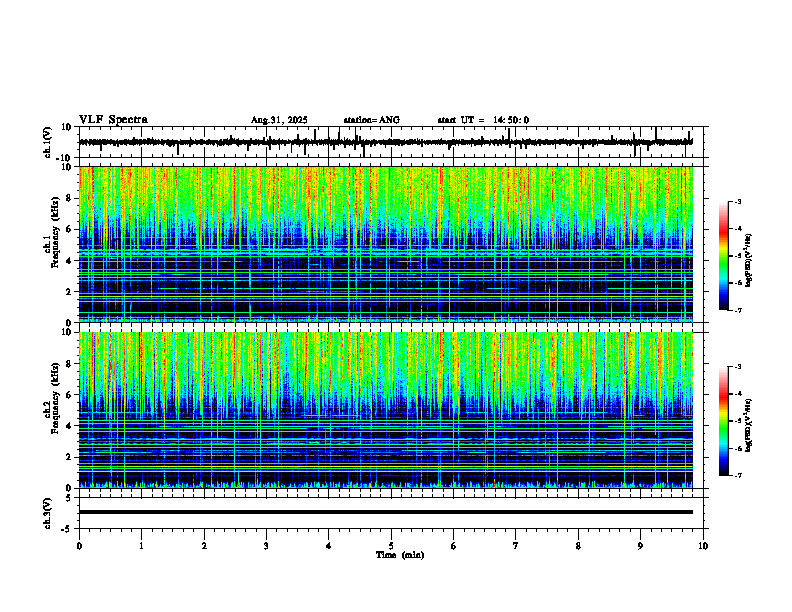Click the '-7' label on ch.1 color scale
The width and height of the screenshot is (792, 612).
pyautogui.click(x=737, y=310)
